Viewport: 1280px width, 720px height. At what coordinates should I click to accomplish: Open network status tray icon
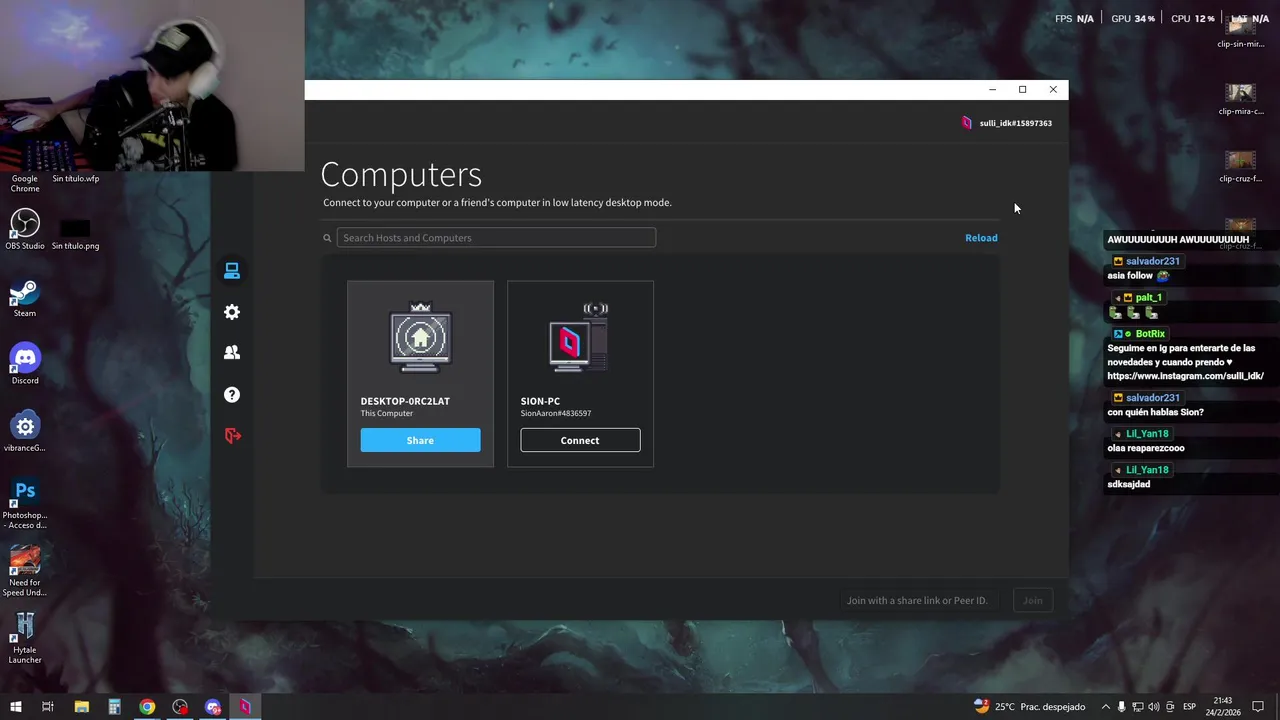point(1138,707)
